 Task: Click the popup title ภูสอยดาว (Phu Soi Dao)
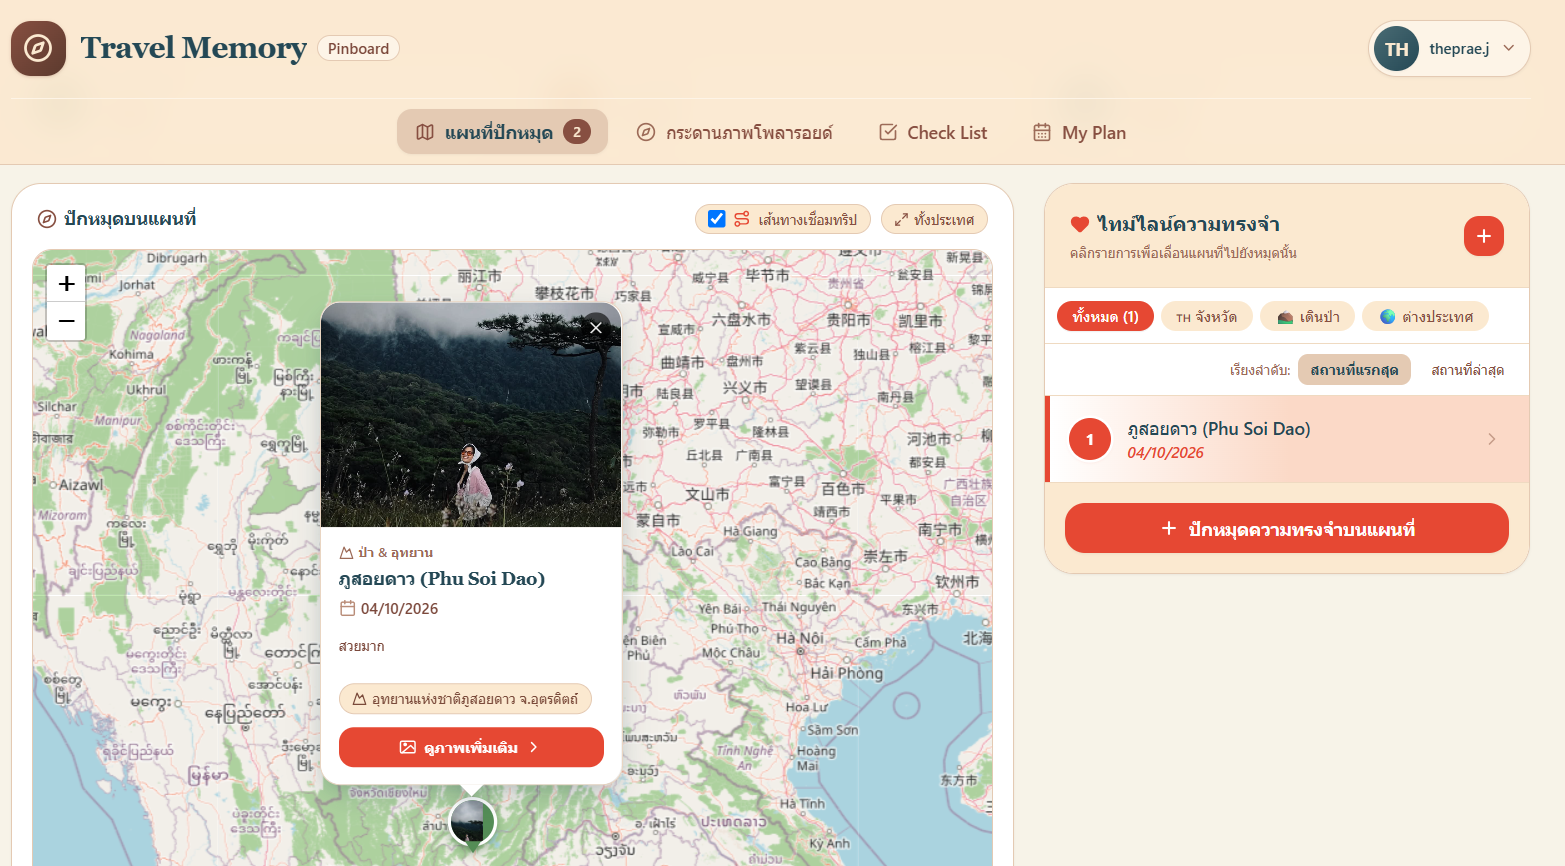442,578
